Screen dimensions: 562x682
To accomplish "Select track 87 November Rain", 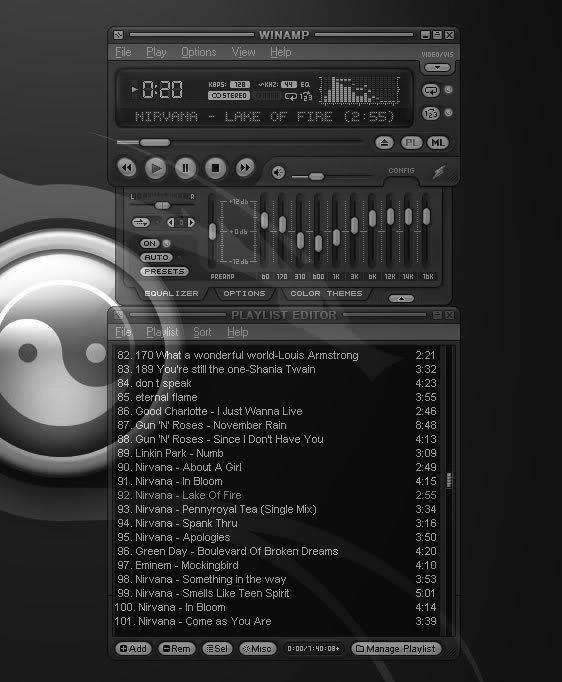I will coord(276,425).
